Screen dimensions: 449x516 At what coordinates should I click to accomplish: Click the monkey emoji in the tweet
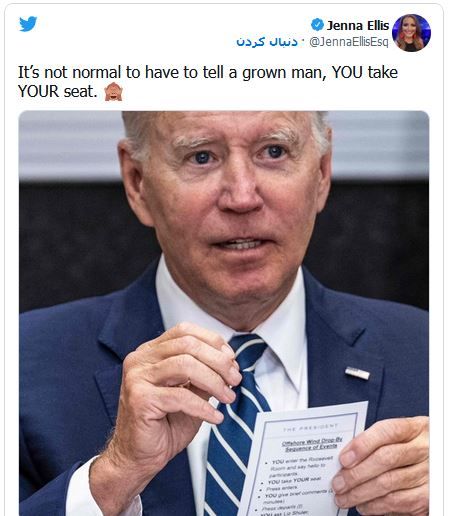pos(113,91)
